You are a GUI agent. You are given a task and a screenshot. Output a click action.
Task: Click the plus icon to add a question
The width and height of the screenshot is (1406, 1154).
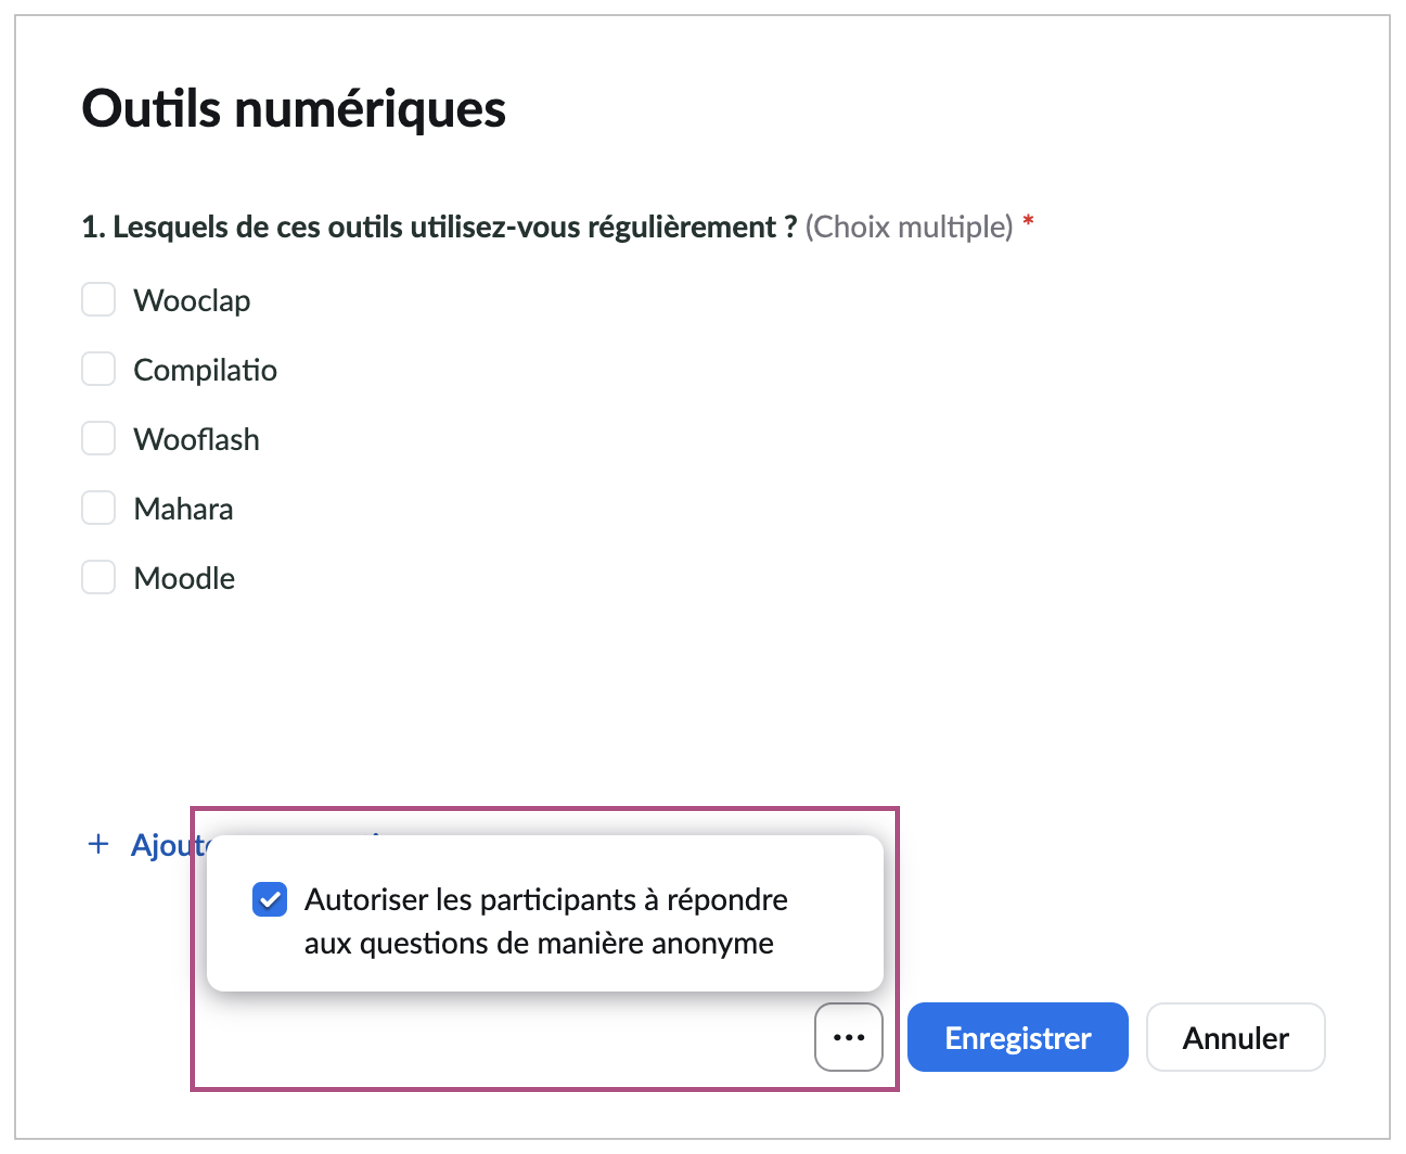pos(98,845)
